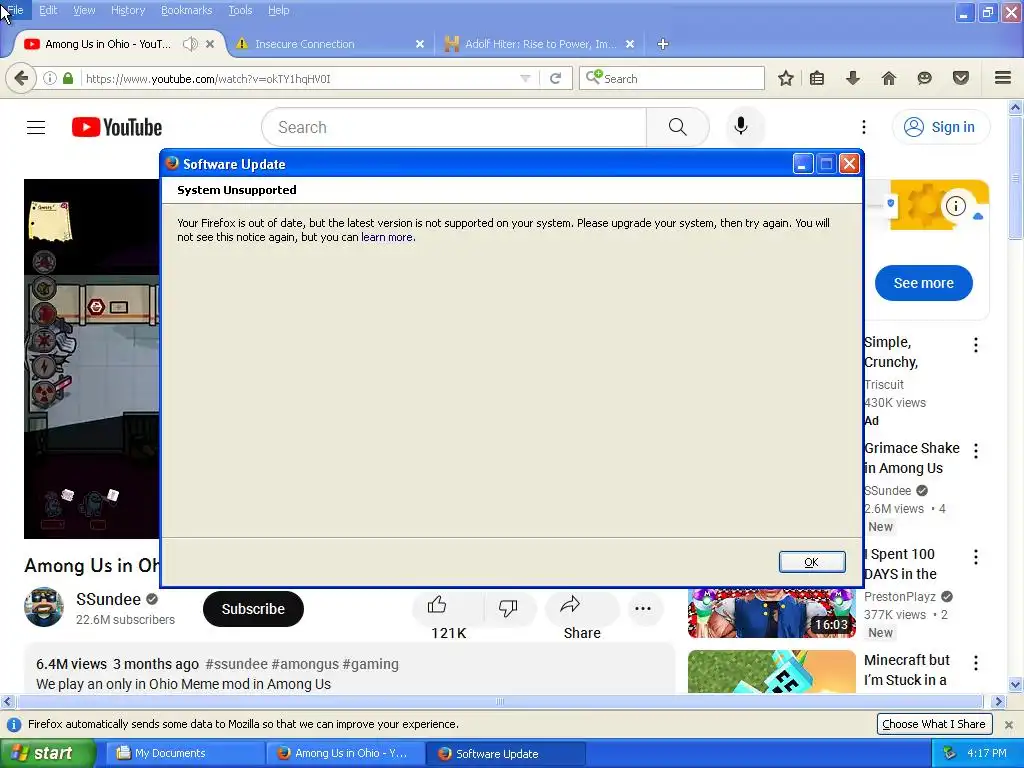
Task: Click the YouTube logo
Action: 117,127
